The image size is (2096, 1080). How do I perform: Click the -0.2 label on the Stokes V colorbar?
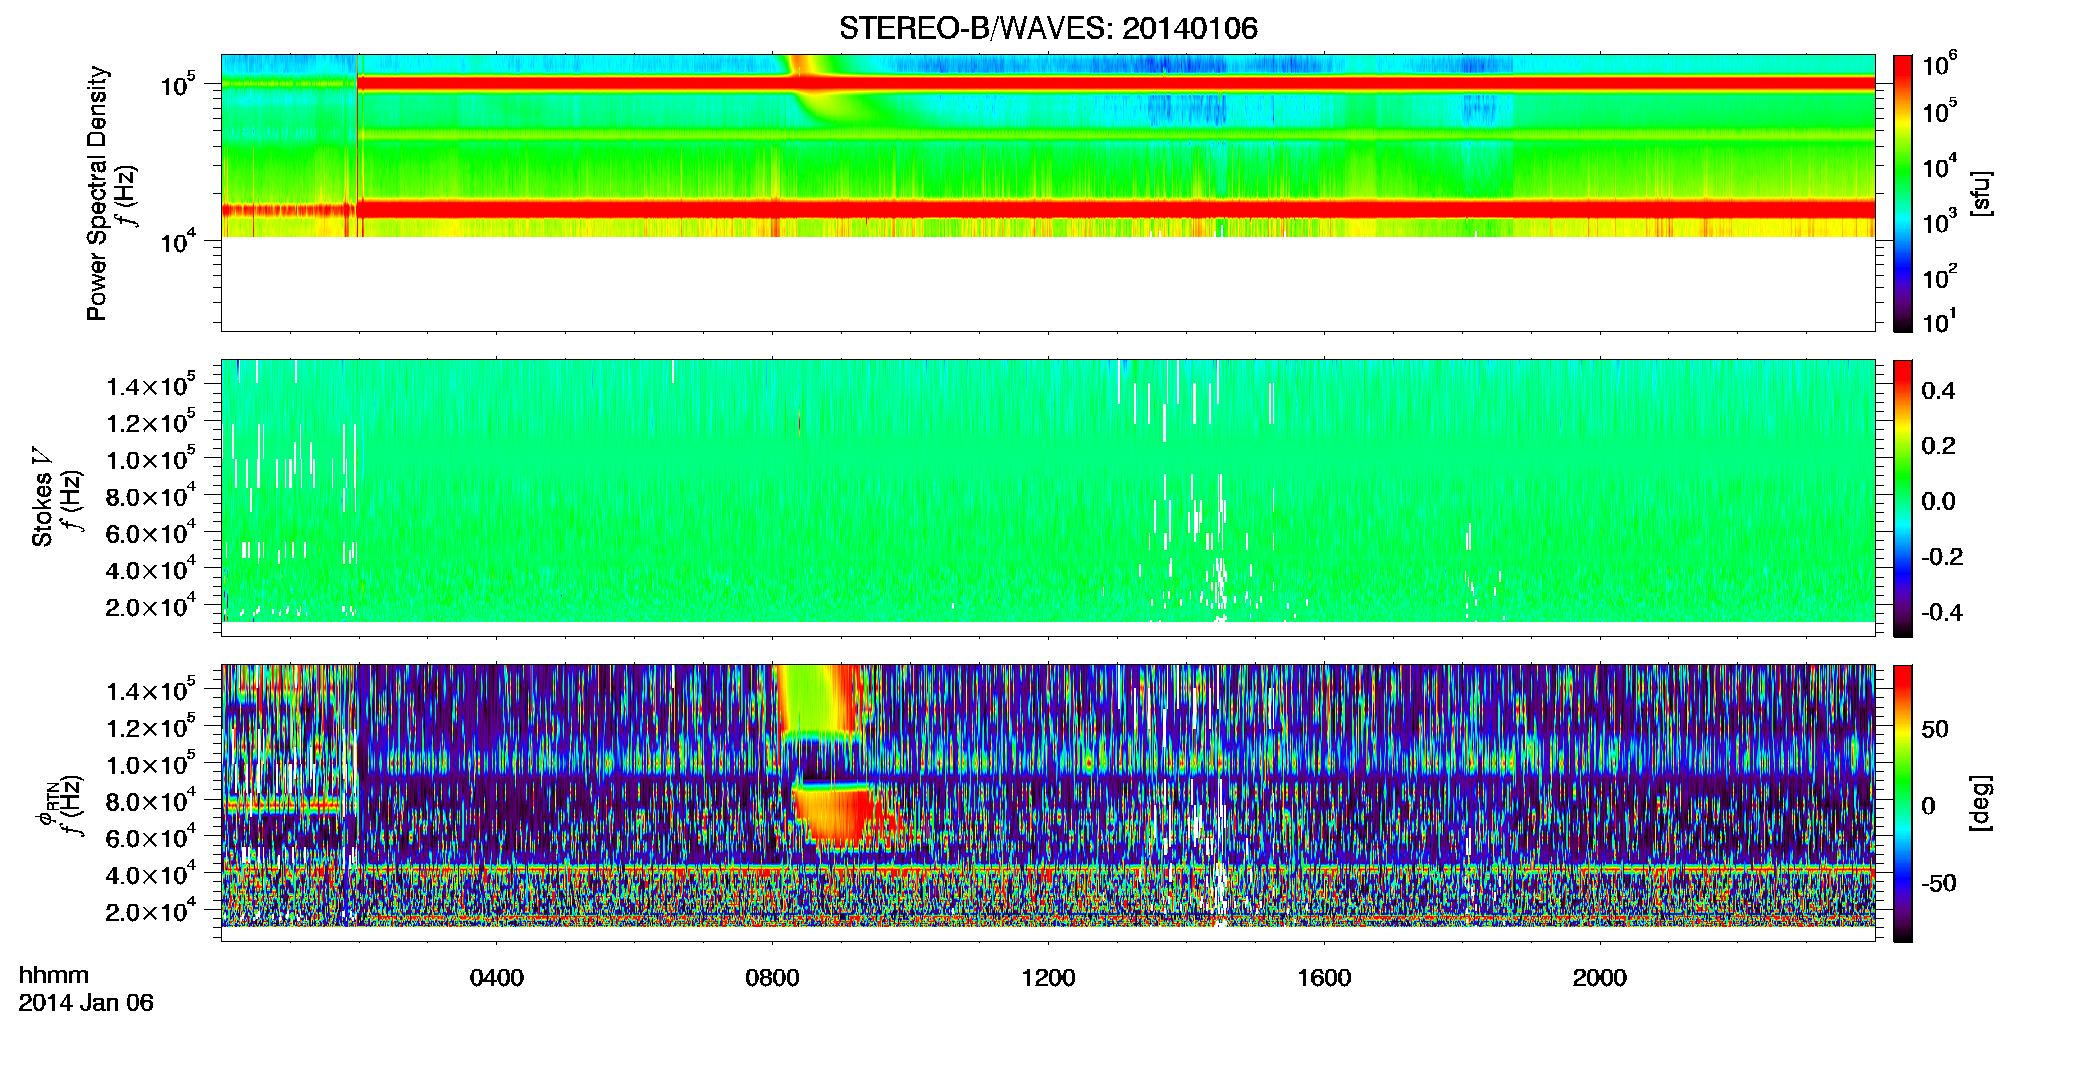(x=1942, y=557)
